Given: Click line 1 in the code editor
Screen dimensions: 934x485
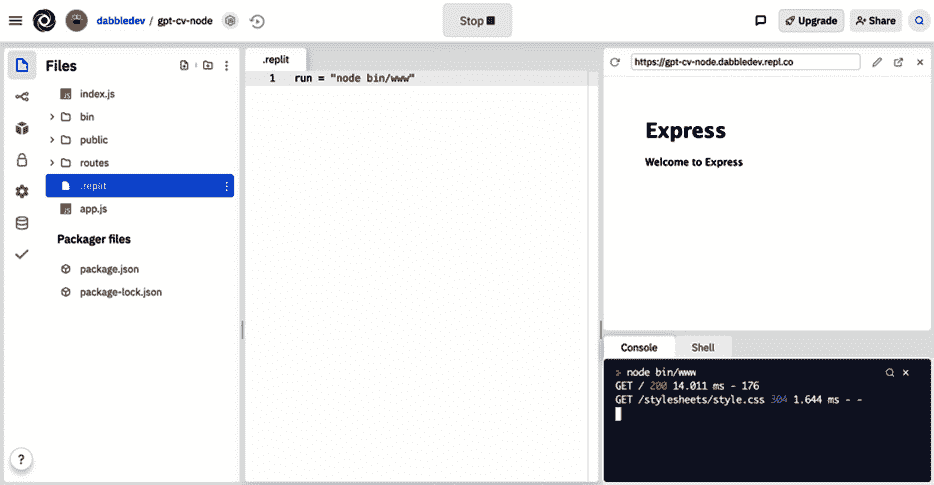Looking at the screenshot, I should [421, 79].
